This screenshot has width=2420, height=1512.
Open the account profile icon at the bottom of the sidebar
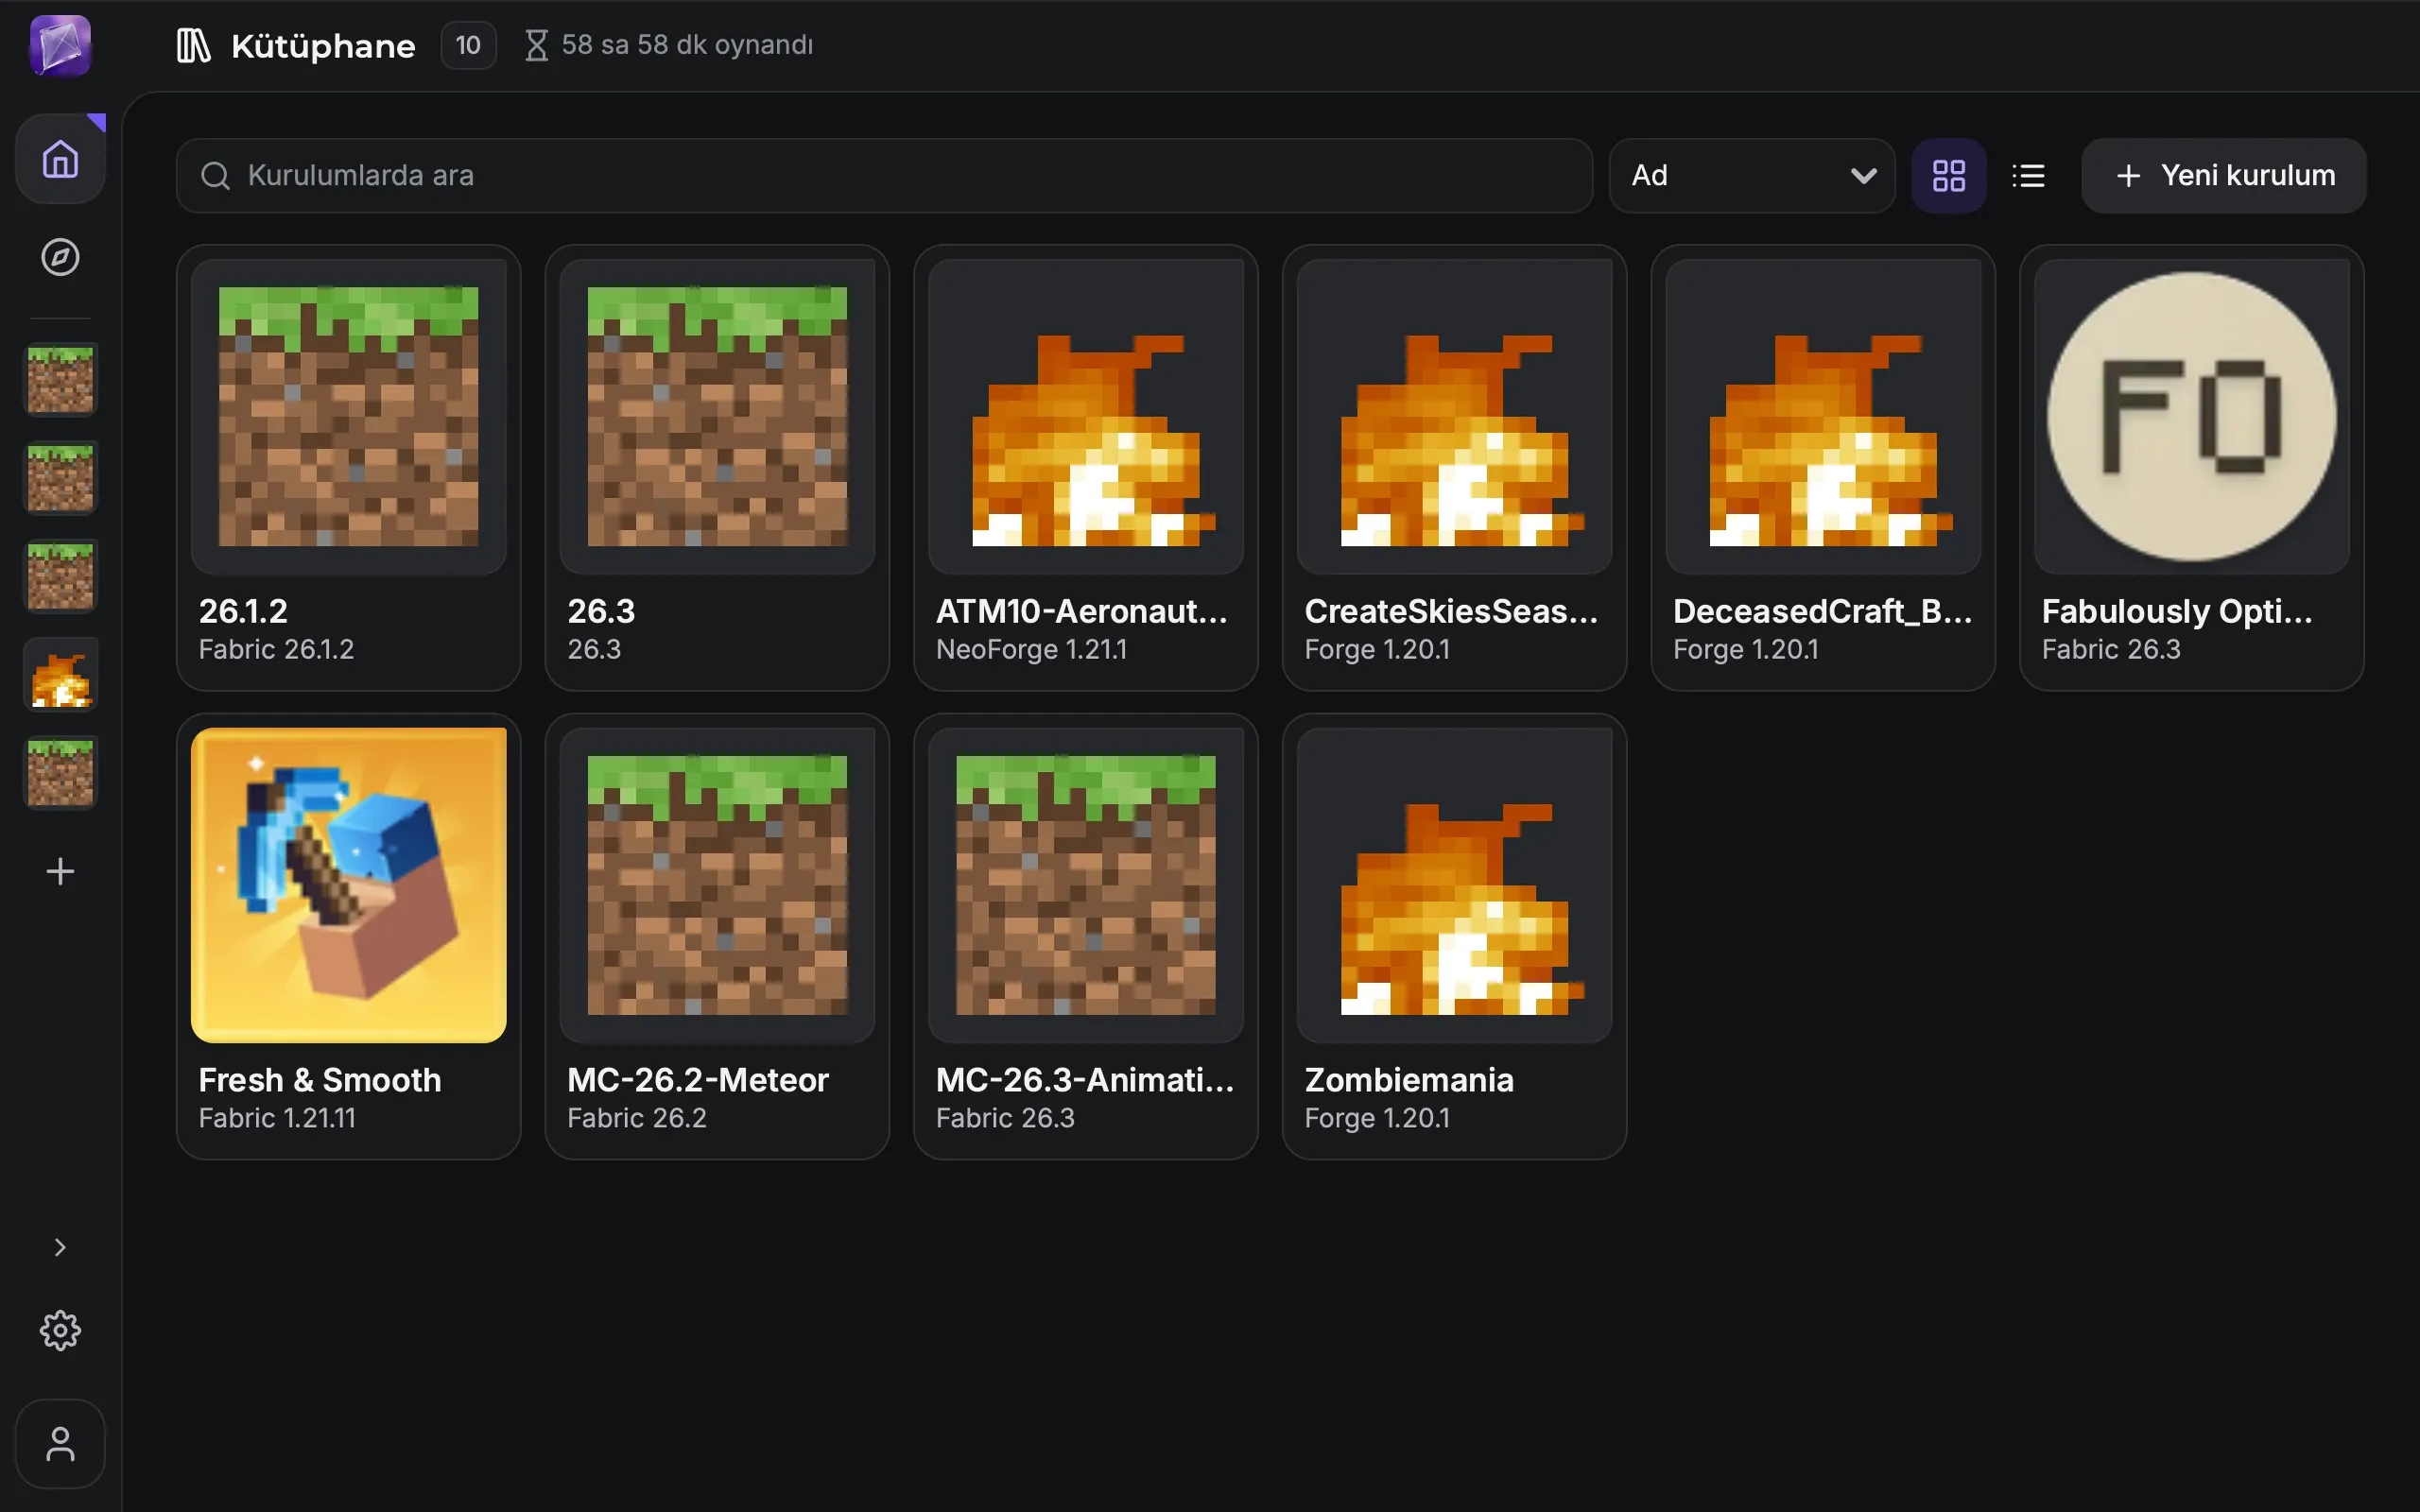[60, 1443]
